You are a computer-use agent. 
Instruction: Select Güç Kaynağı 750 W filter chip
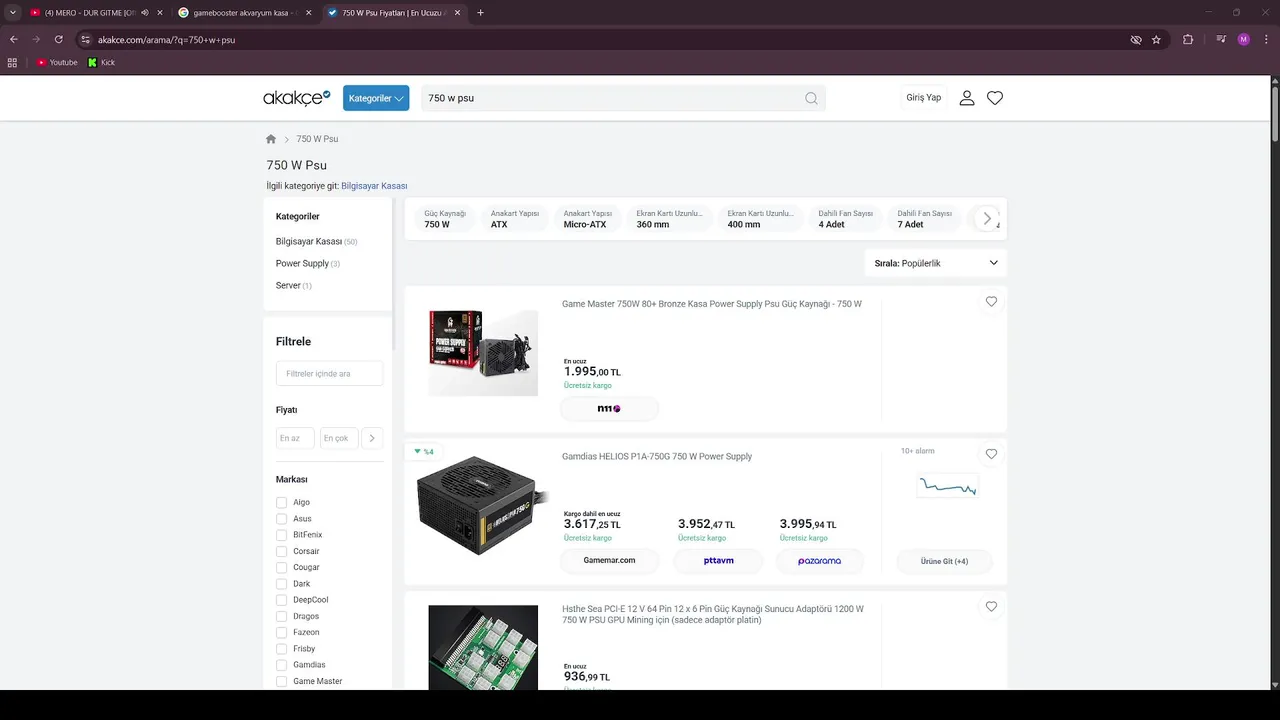click(x=446, y=219)
